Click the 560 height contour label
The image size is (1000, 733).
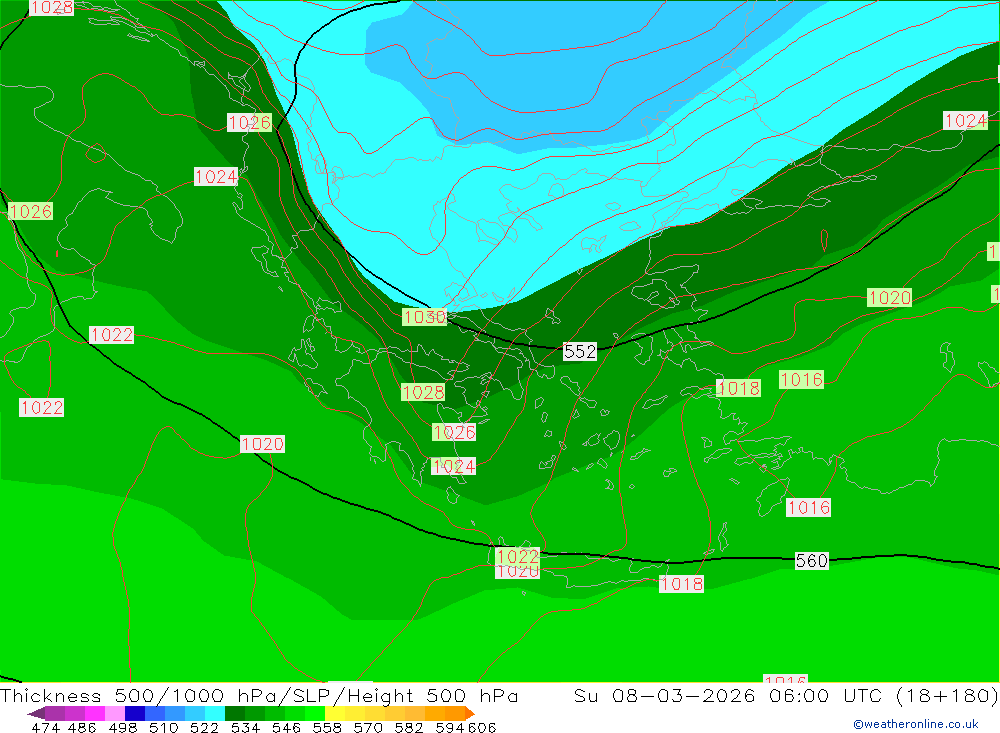[811, 561]
